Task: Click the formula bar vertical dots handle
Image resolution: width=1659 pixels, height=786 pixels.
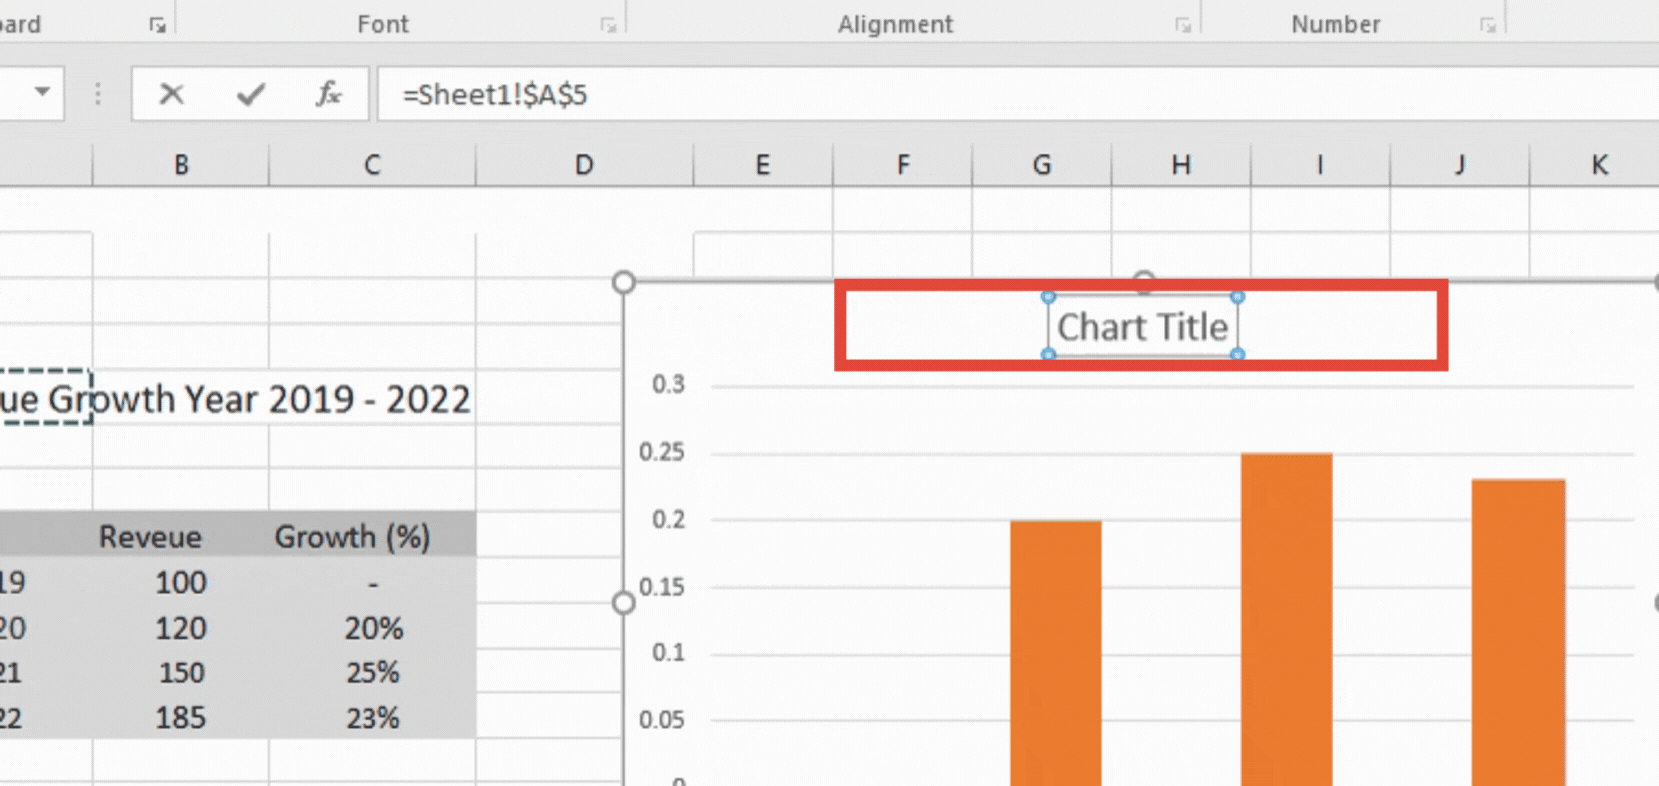Action: pyautogui.click(x=97, y=94)
